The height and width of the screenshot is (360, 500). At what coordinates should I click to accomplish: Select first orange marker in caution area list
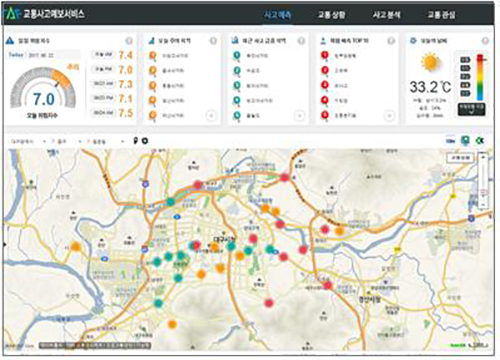pyautogui.click(x=152, y=56)
